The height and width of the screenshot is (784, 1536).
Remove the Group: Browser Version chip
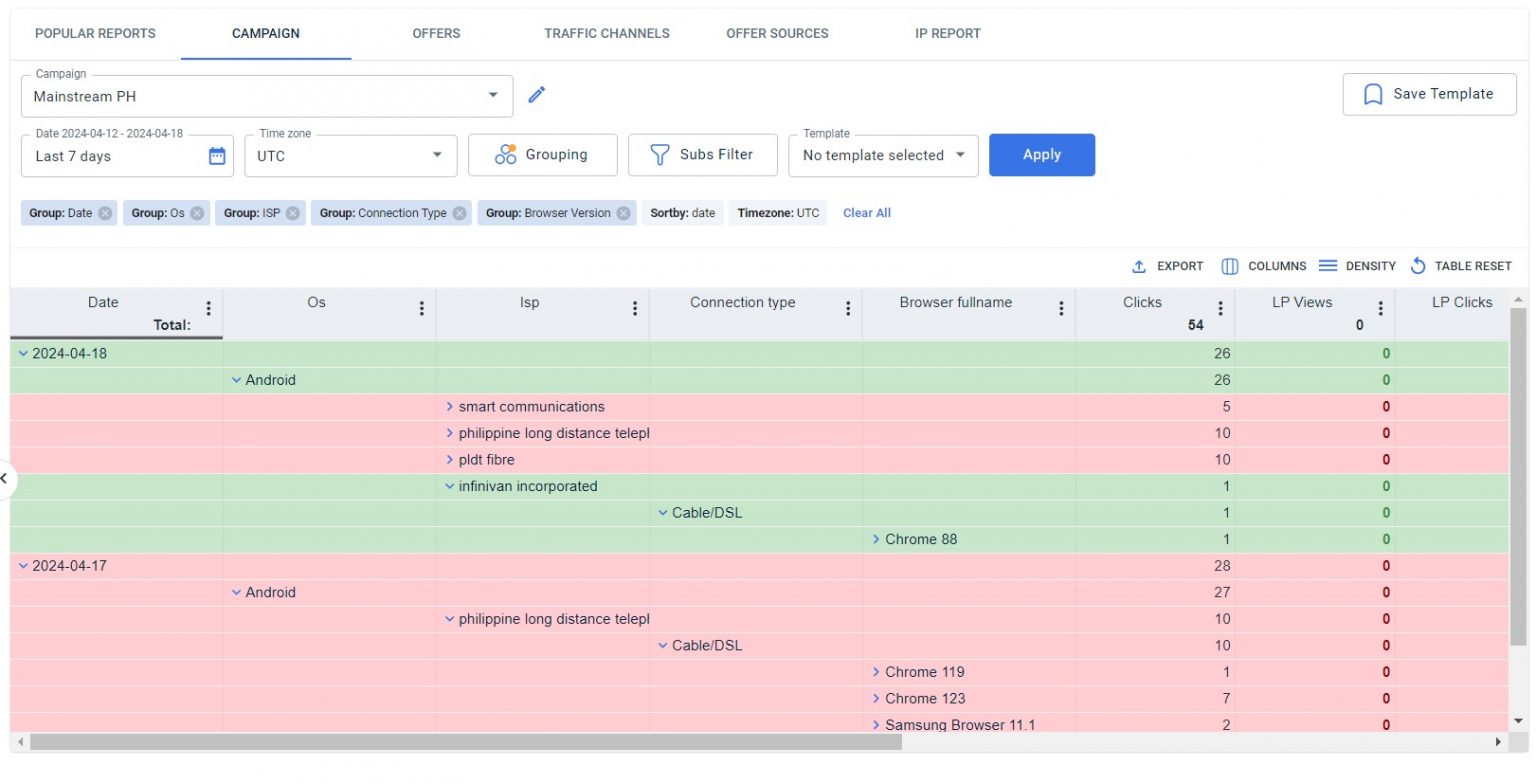[623, 212]
